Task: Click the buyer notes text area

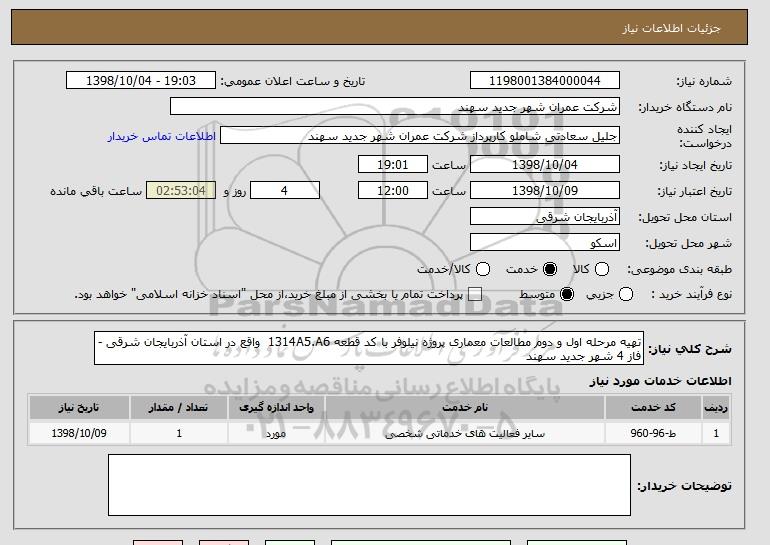Action: [x=369, y=485]
